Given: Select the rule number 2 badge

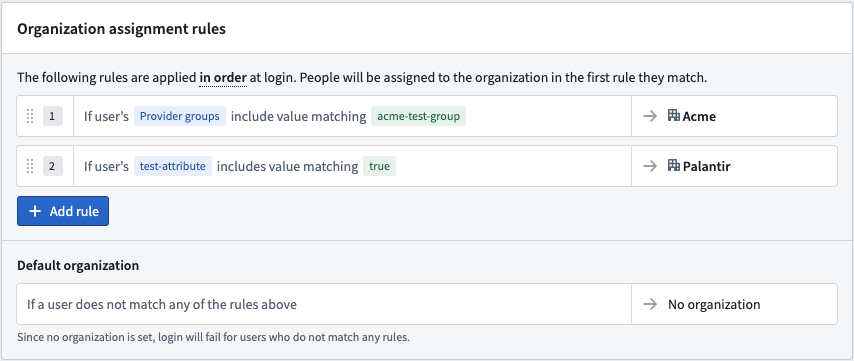Looking at the screenshot, I should [53, 166].
